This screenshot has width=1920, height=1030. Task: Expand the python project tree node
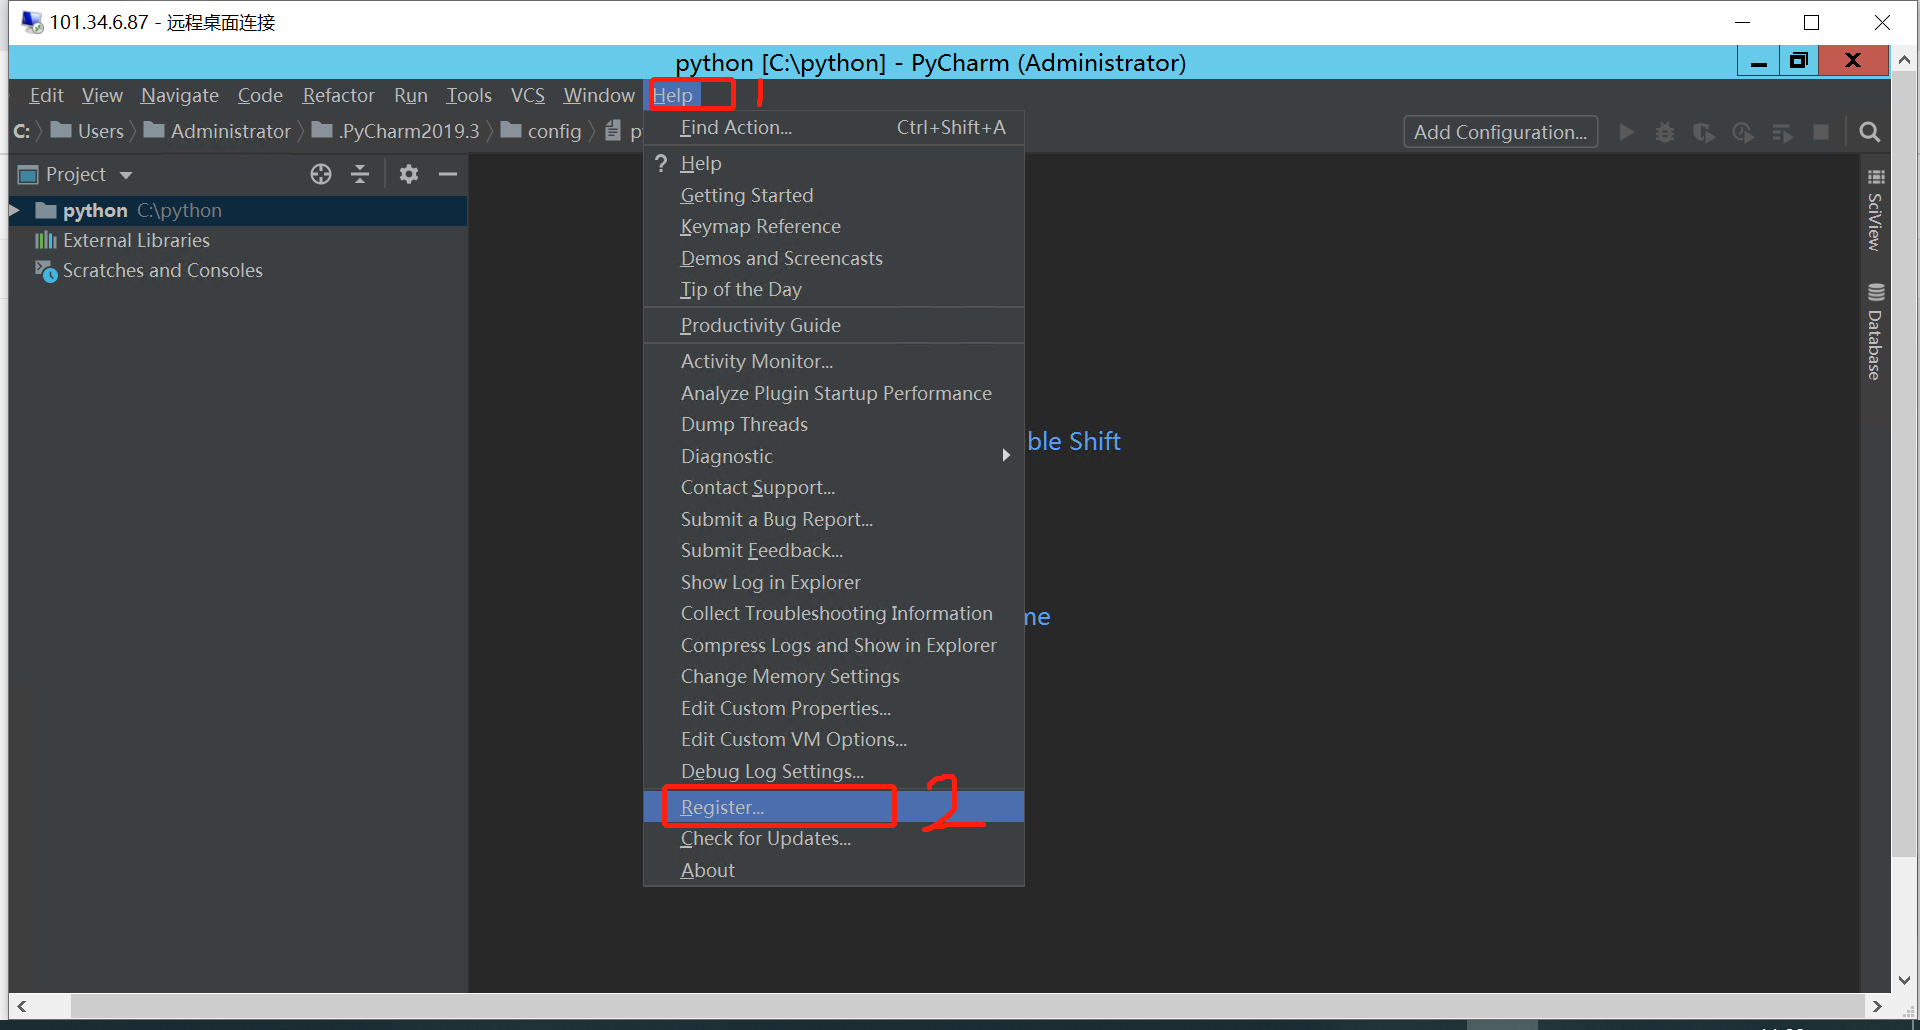pyautogui.click(x=15, y=210)
